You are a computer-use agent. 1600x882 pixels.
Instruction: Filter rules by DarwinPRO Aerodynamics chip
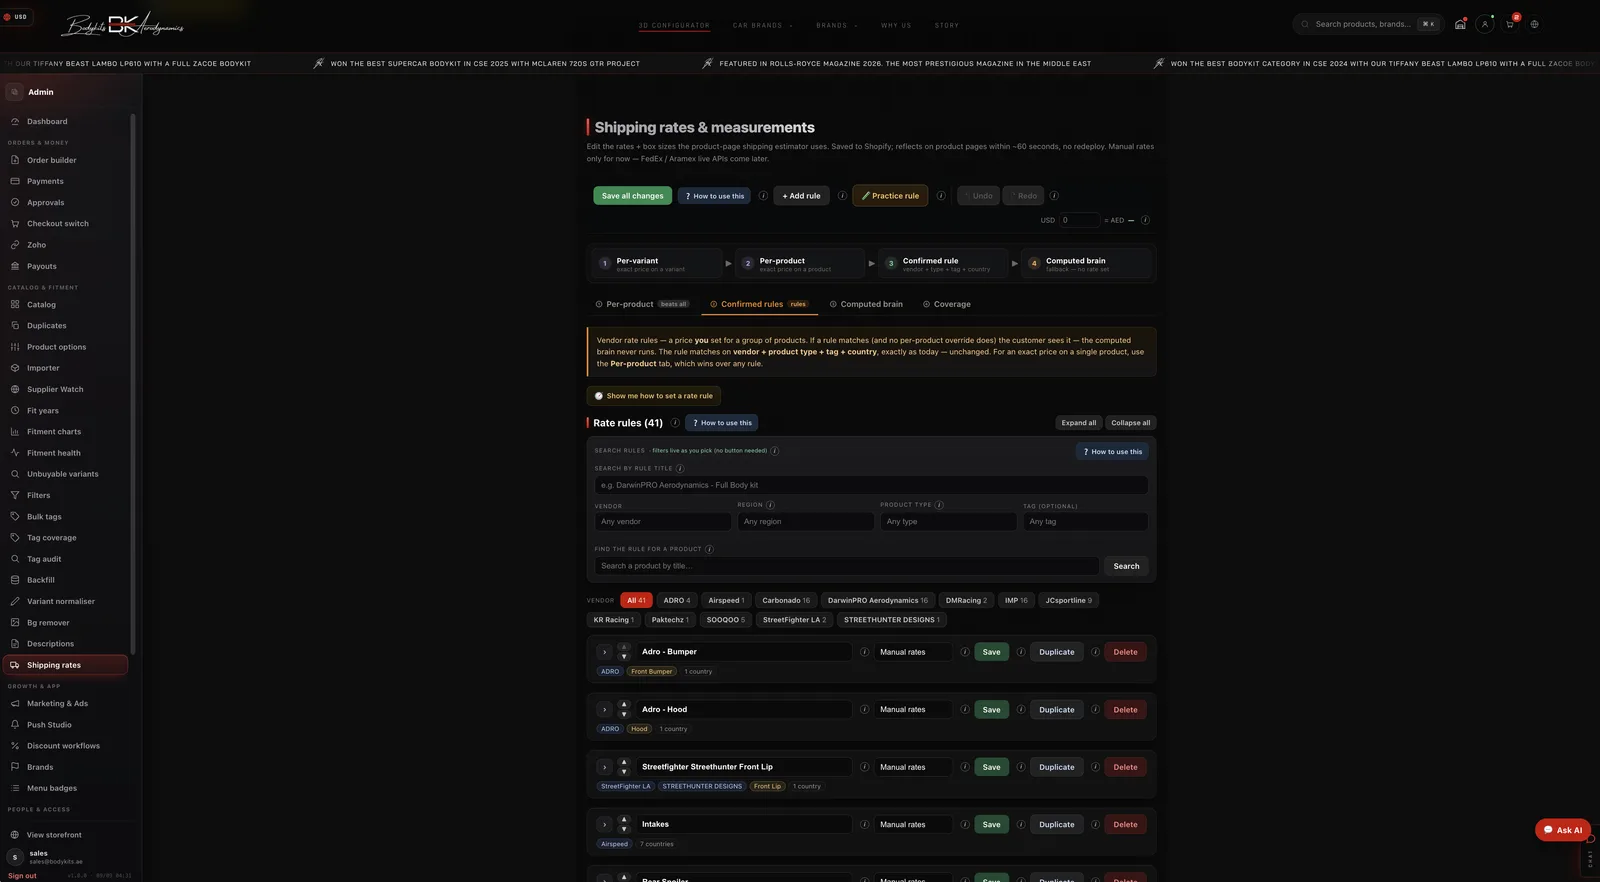(x=878, y=601)
